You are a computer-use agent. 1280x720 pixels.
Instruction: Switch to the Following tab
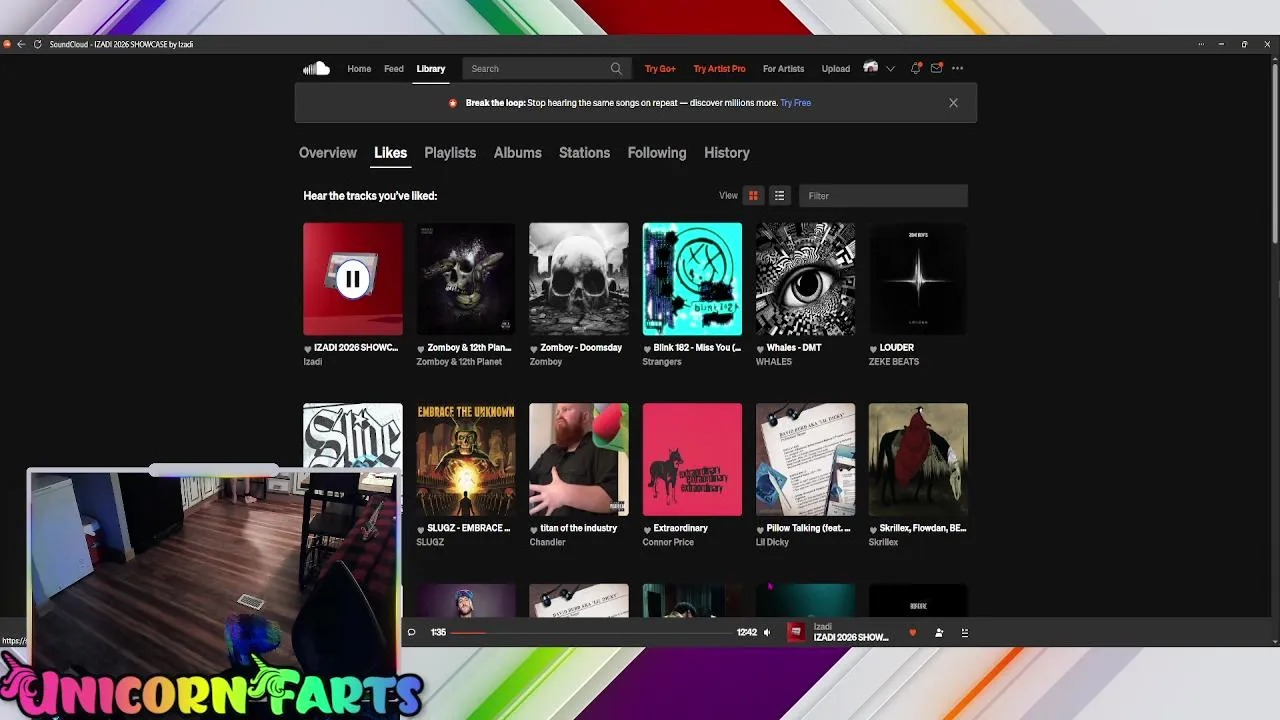pyautogui.click(x=657, y=153)
